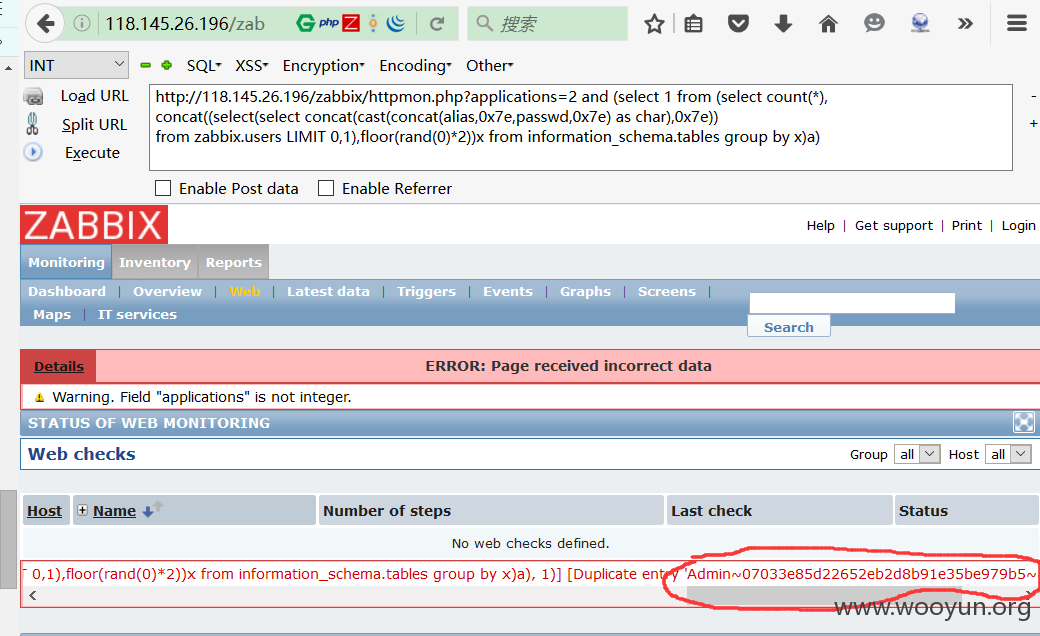Open the SQL menu
Screen dimensions: 1040x636
[204, 66]
